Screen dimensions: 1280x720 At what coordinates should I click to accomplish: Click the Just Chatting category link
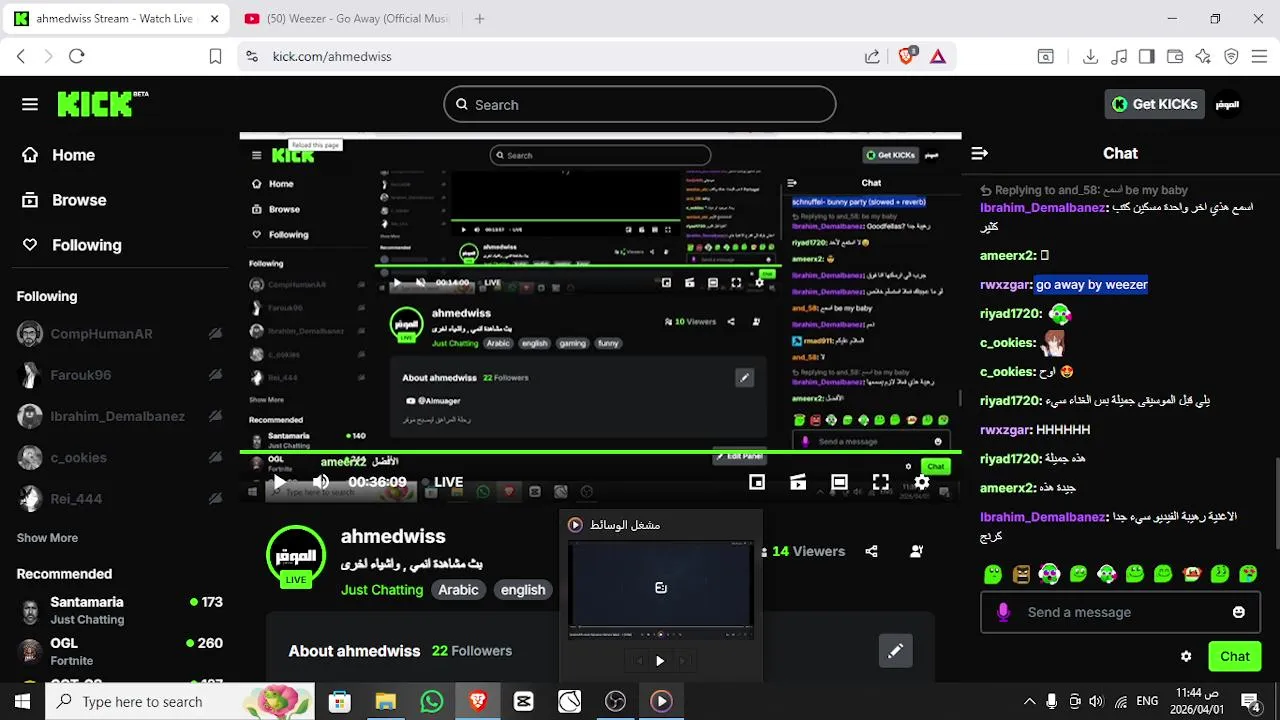tap(382, 590)
